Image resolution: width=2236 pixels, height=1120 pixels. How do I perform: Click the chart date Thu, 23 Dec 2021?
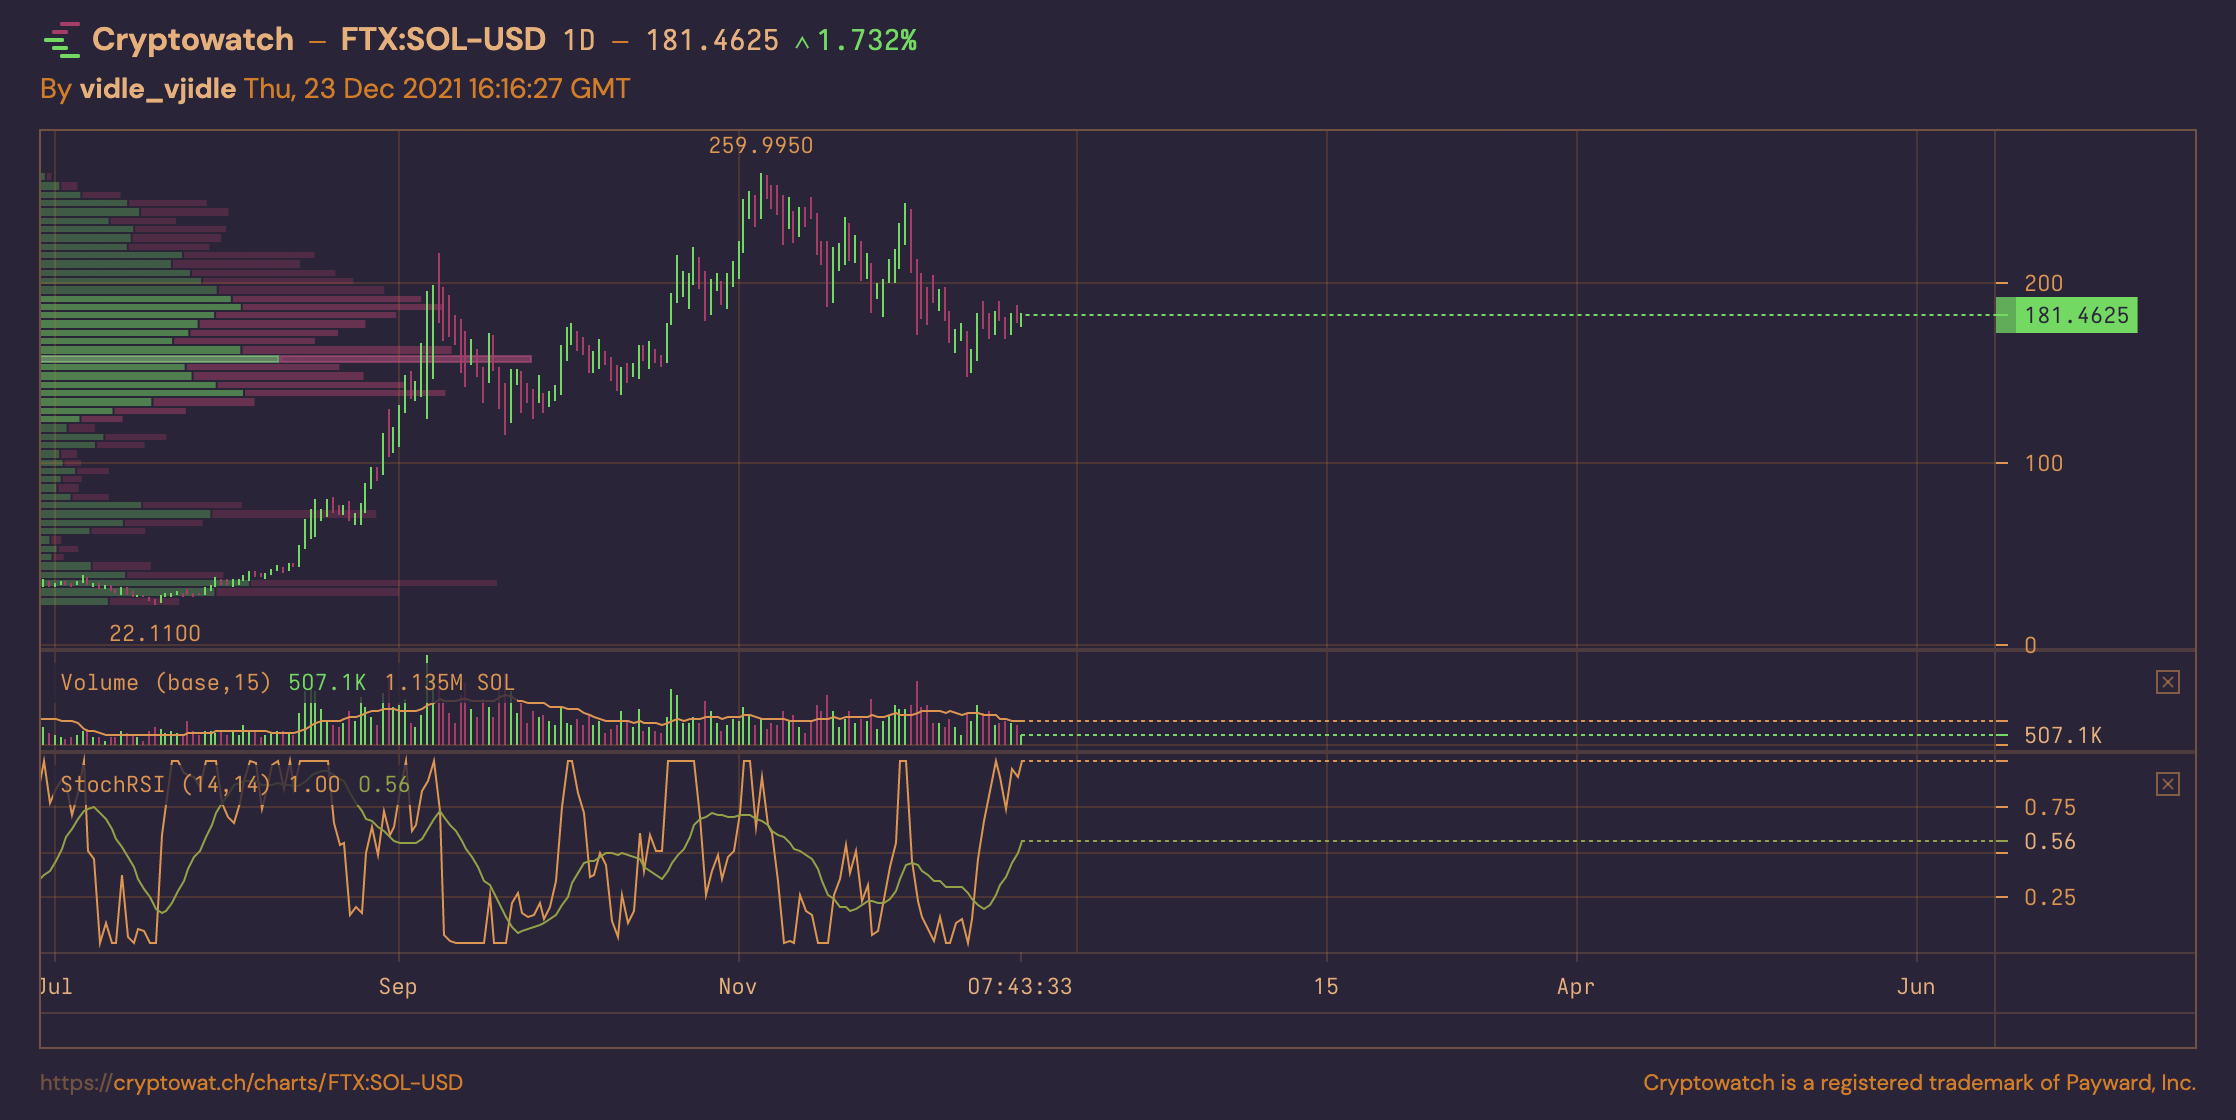353,89
